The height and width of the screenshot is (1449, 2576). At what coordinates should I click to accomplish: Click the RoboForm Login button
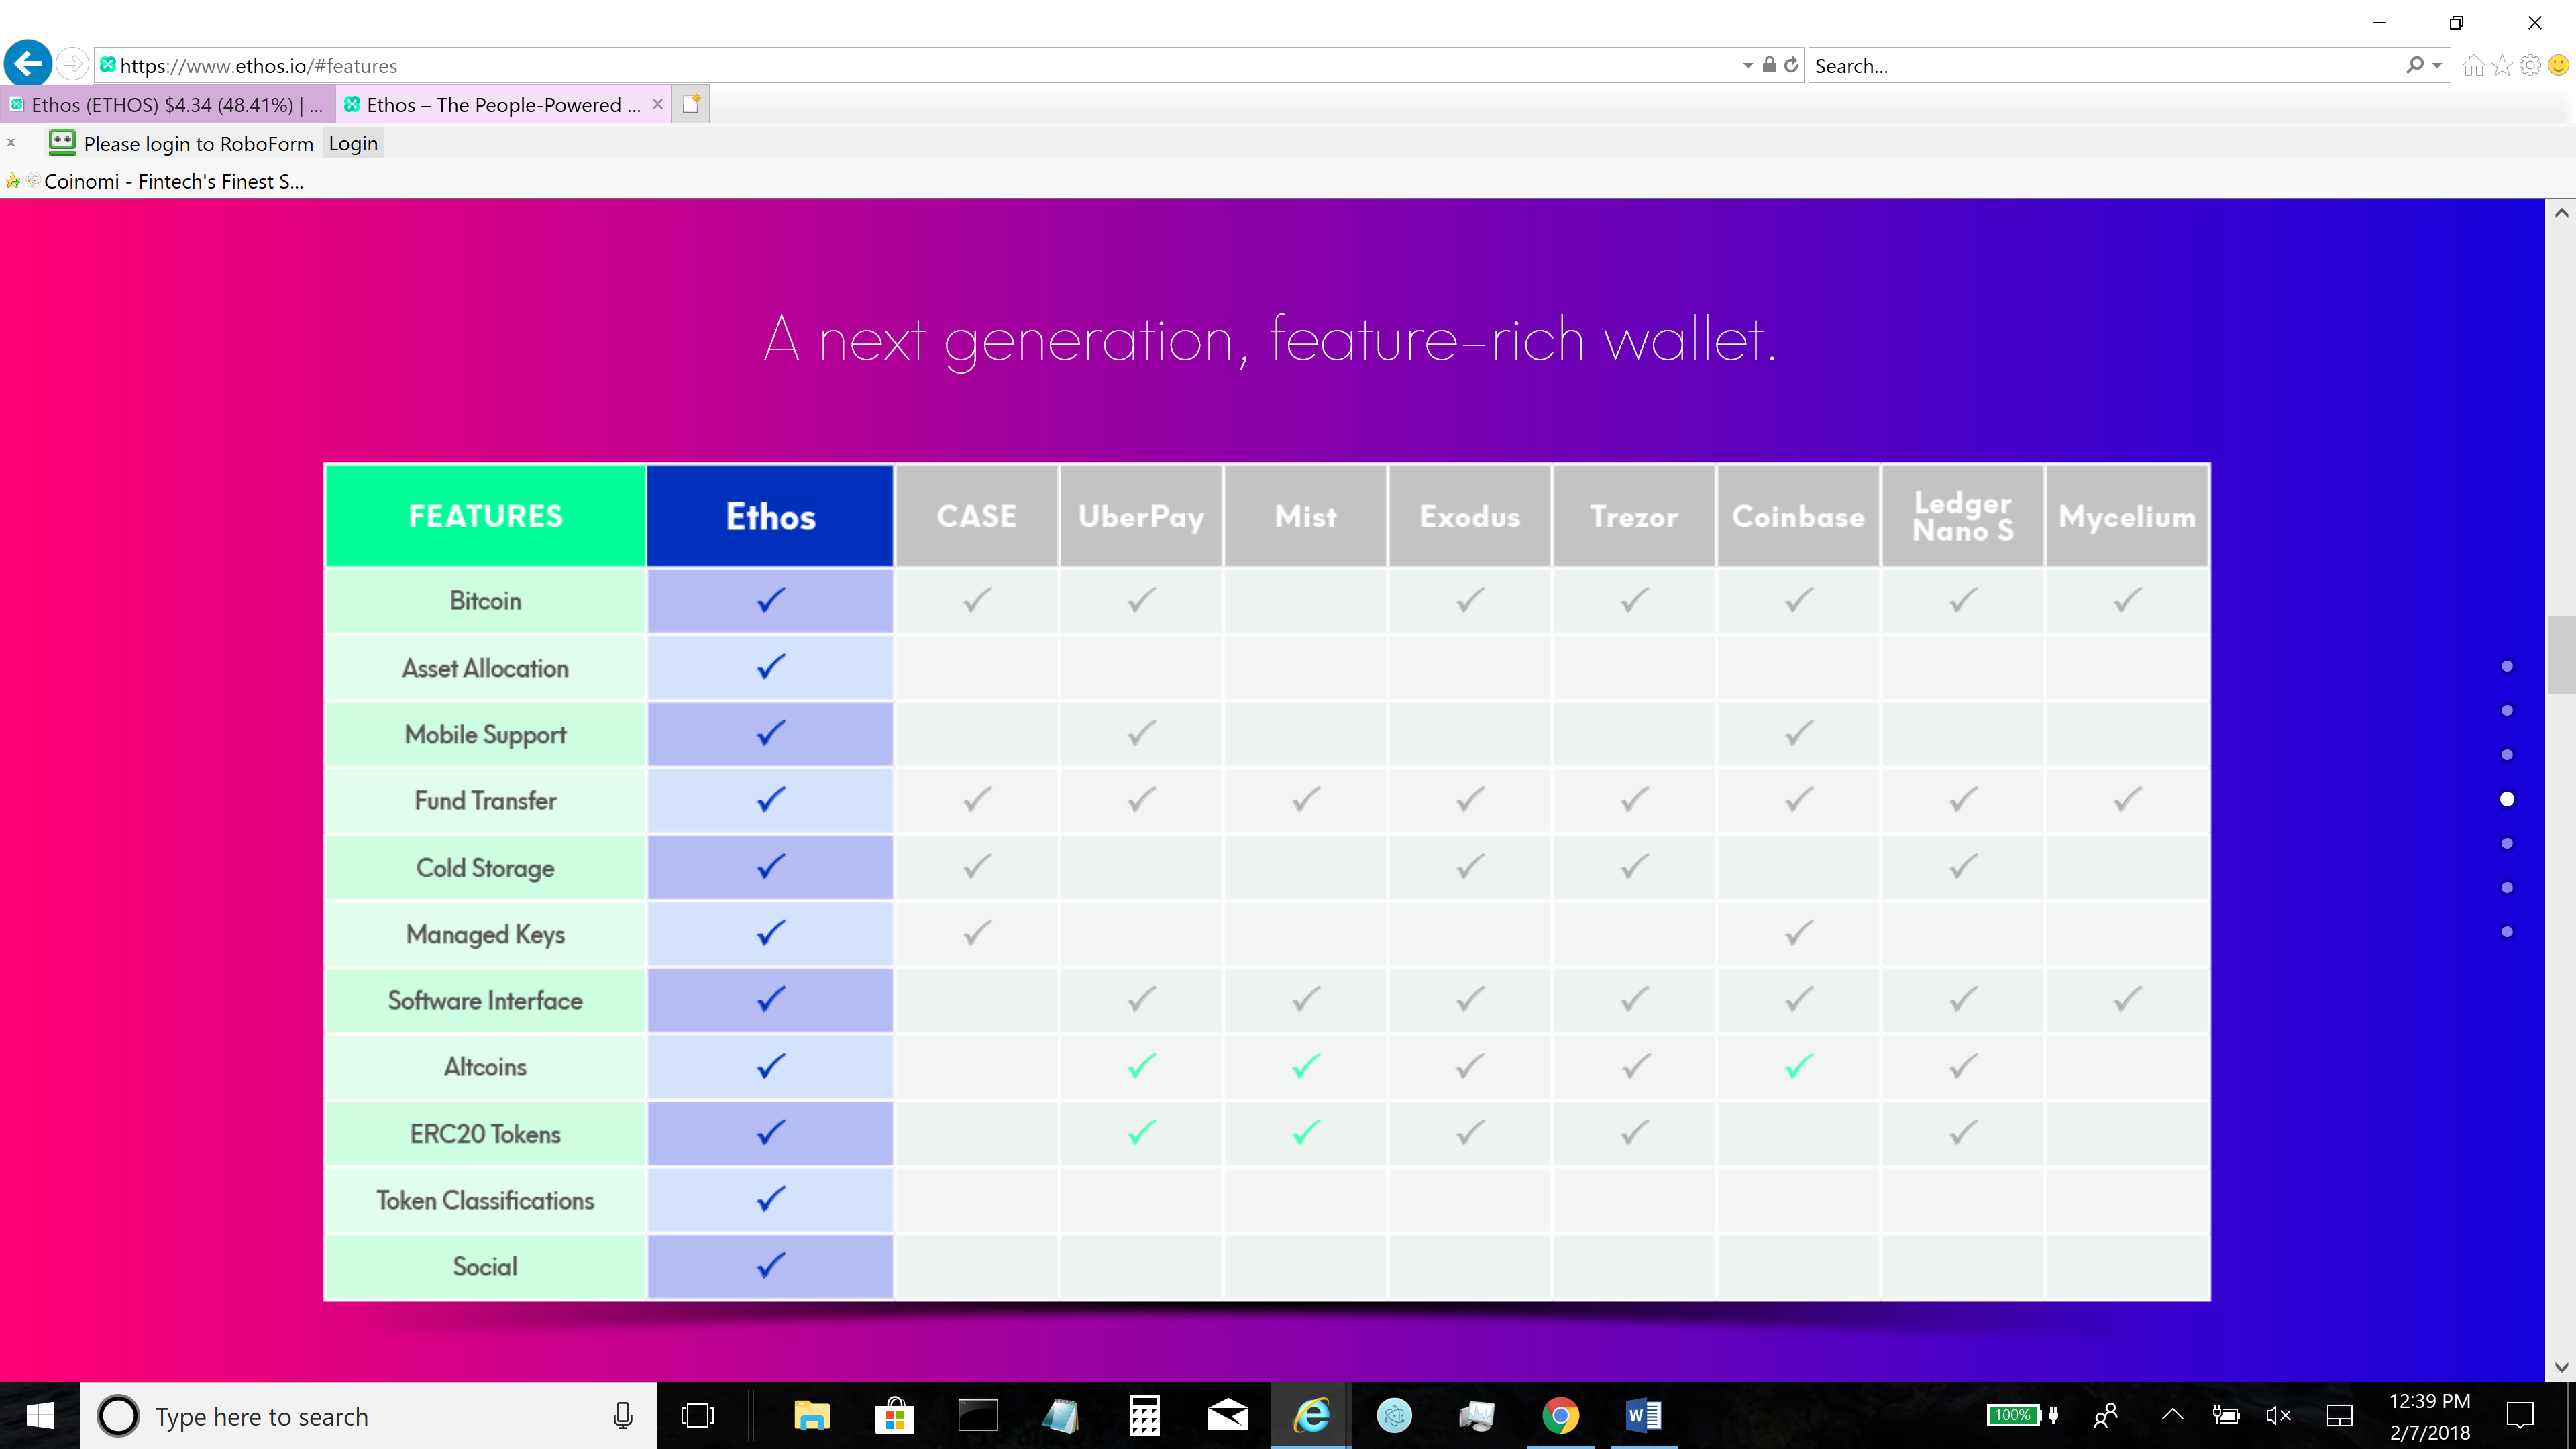(x=353, y=143)
